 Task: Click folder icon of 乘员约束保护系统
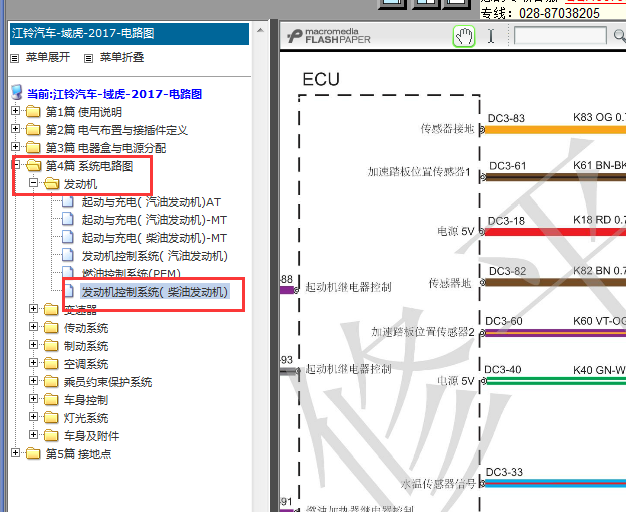pyautogui.click(x=51, y=381)
